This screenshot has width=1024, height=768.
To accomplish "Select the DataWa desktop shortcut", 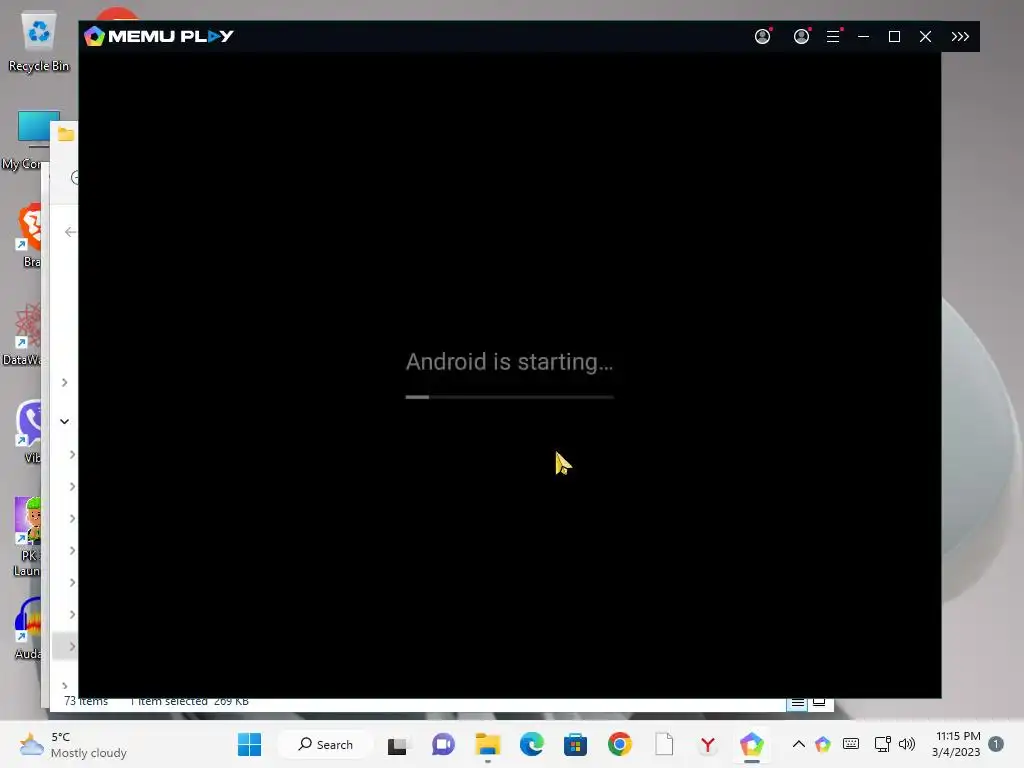I will (x=24, y=334).
